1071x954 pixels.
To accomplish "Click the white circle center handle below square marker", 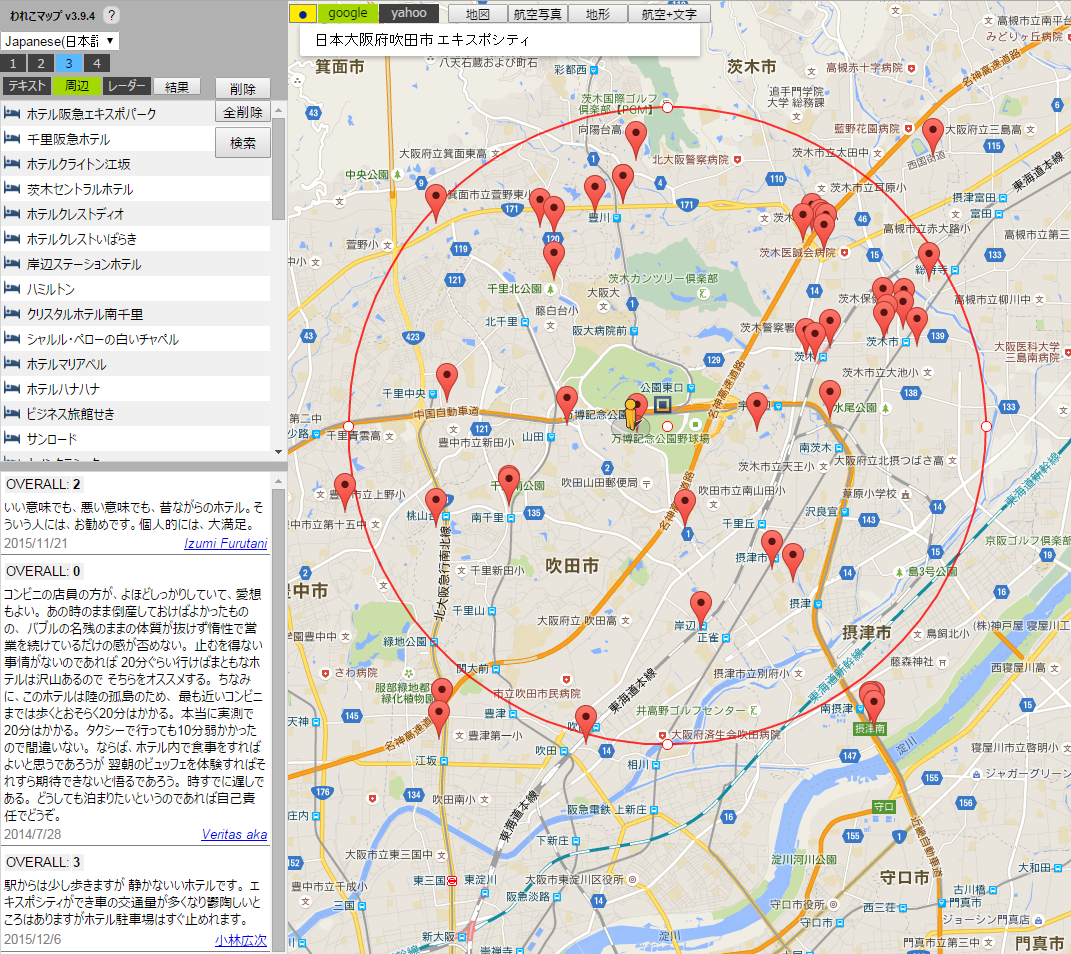I will (x=667, y=426).
